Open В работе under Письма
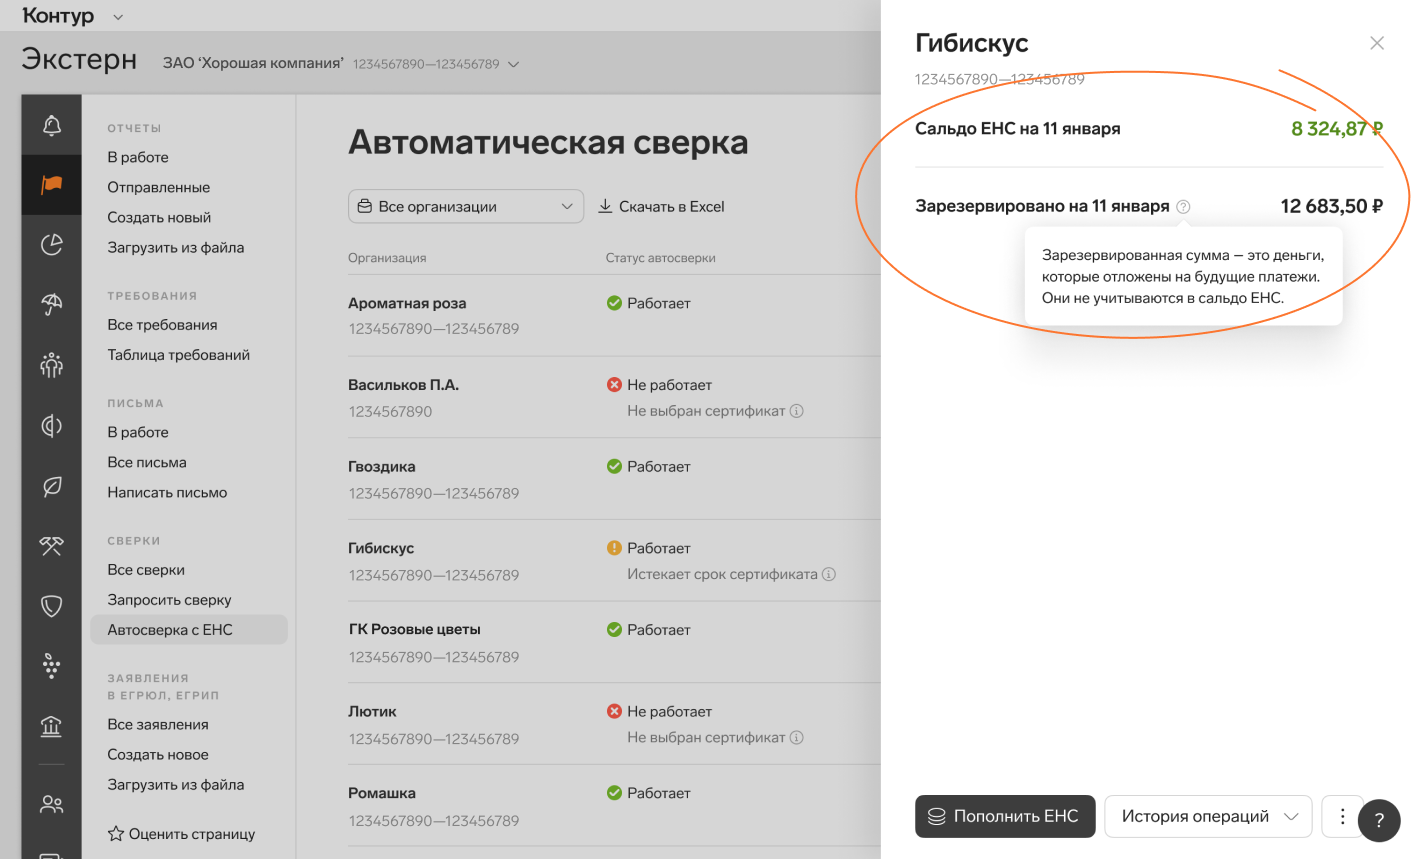 point(138,432)
